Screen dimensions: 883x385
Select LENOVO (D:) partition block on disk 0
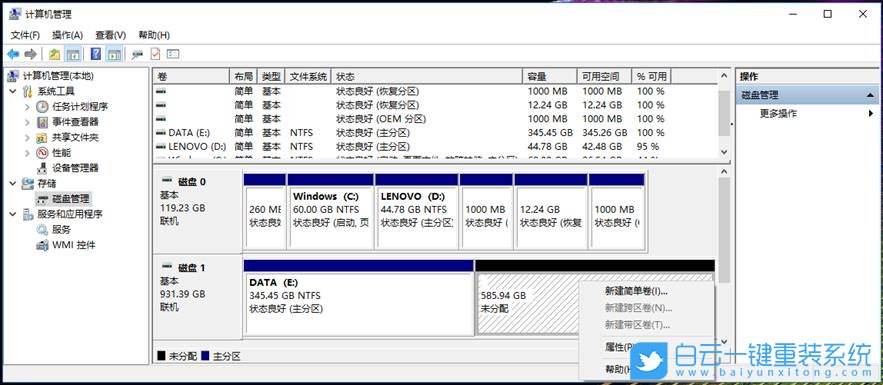click(416, 212)
